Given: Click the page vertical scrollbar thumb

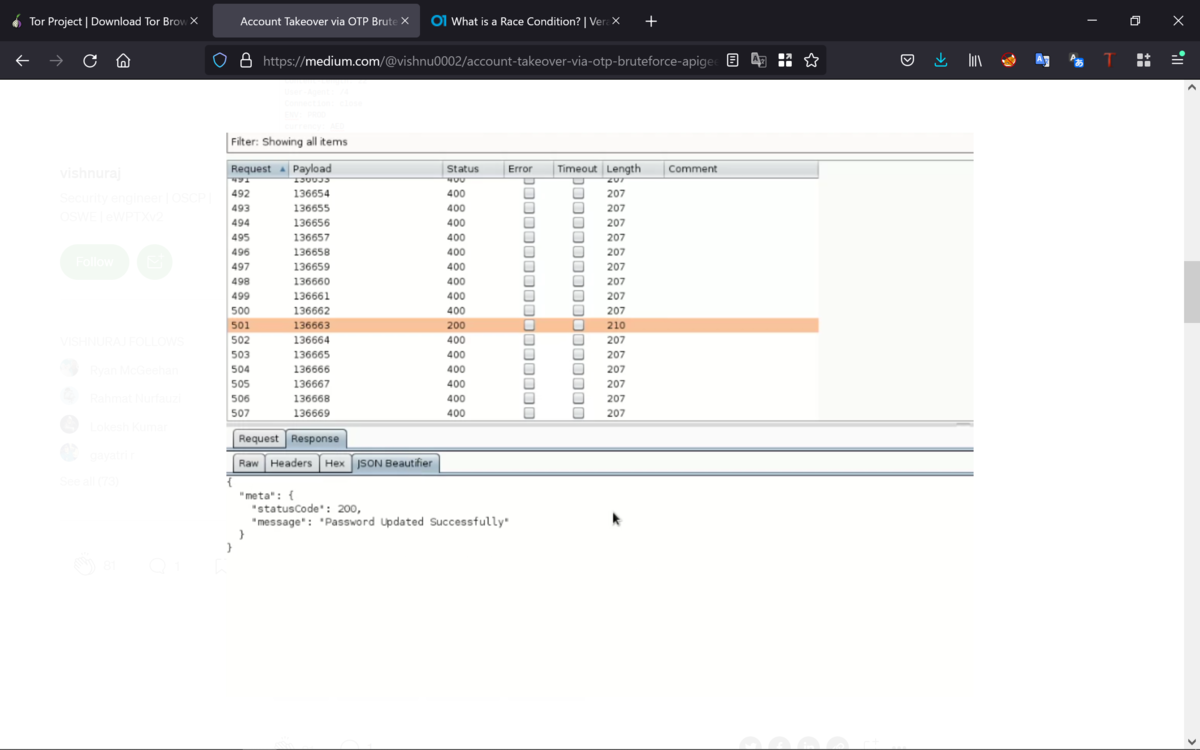Looking at the screenshot, I should pyautogui.click(x=1191, y=293).
